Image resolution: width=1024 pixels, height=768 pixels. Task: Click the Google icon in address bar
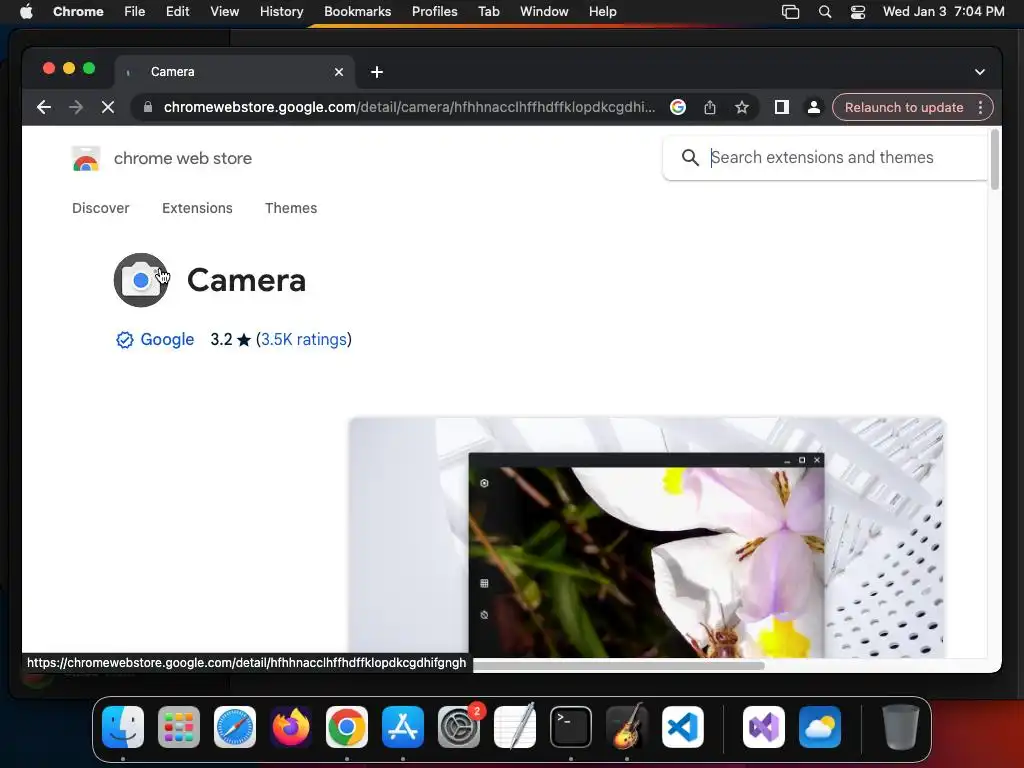(678, 107)
